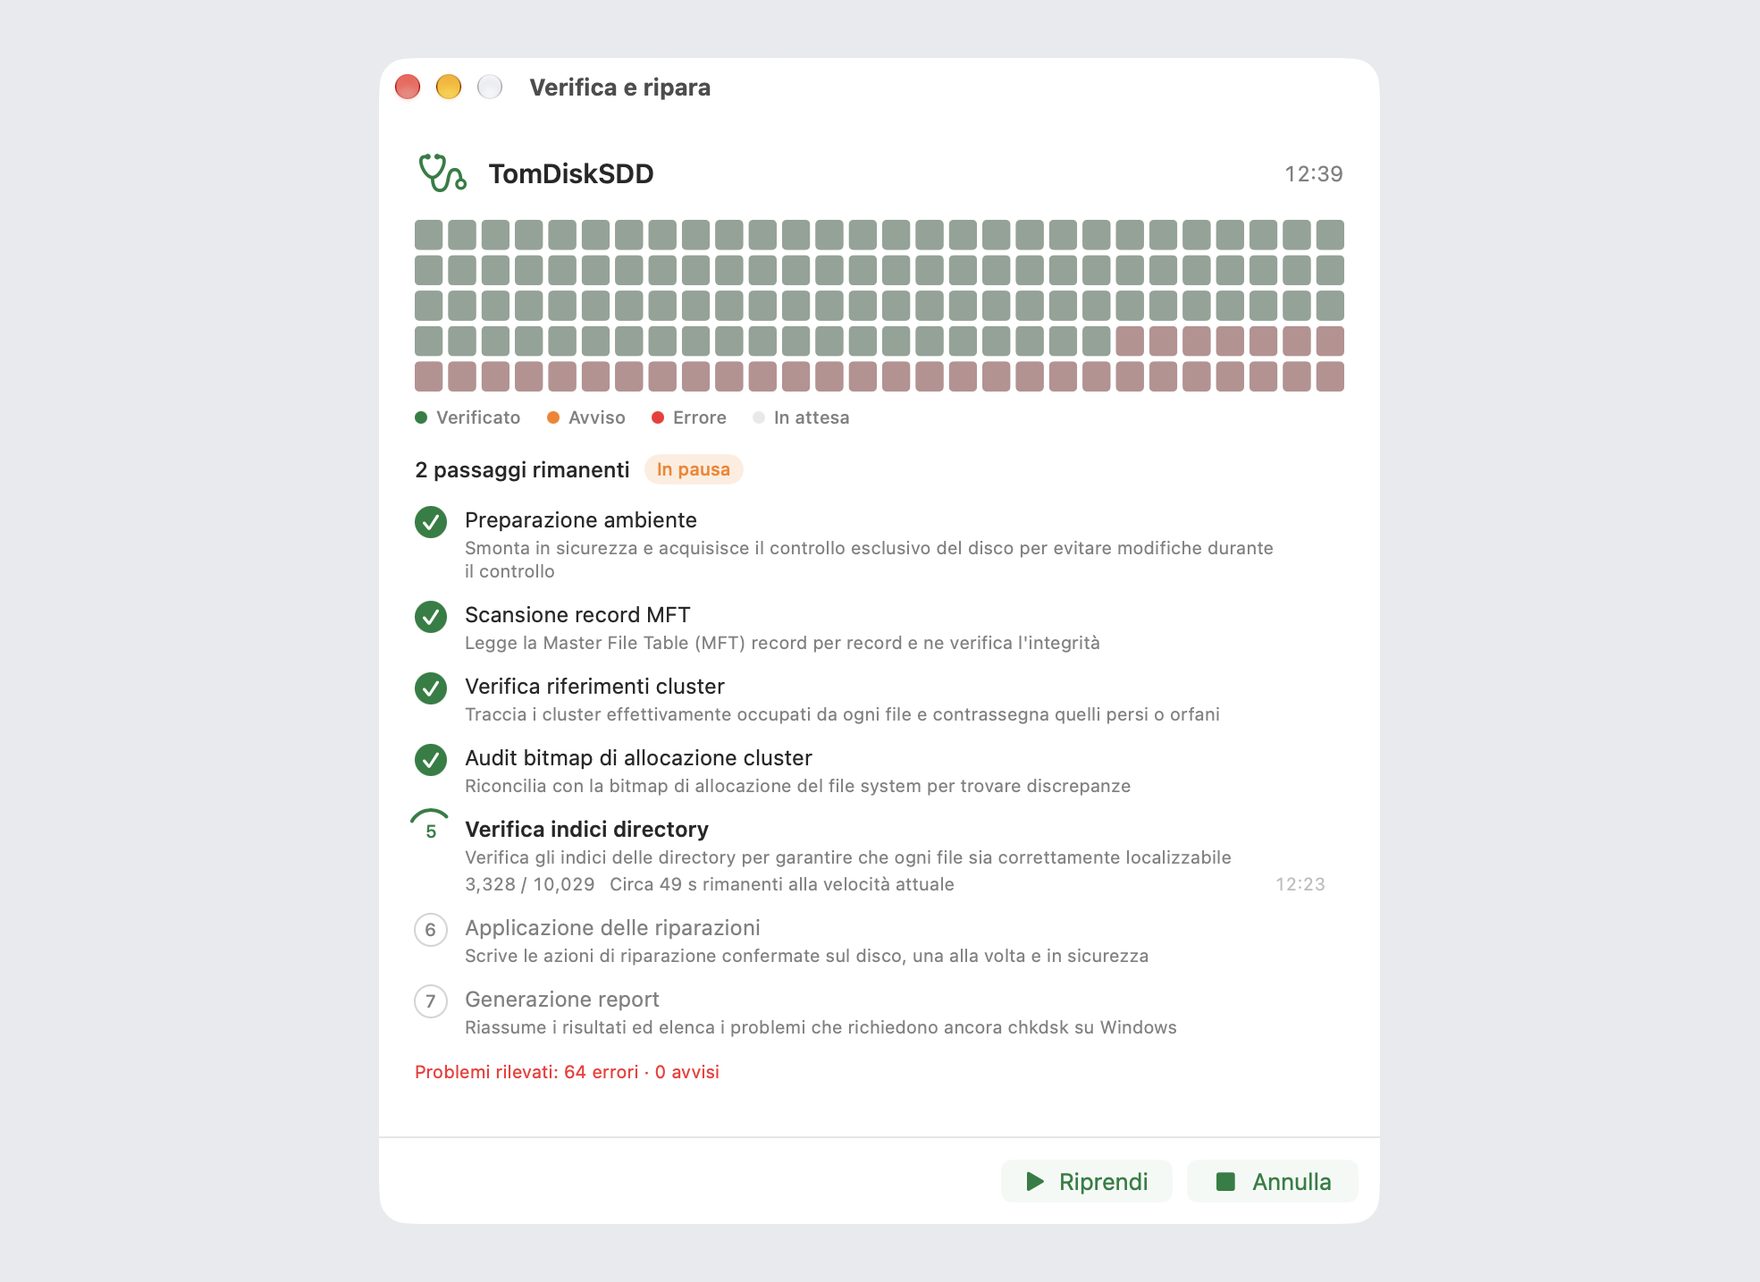1760x1282 pixels.
Task: Click the checkmark for Audit bitmap di allocazione
Action: 431,760
